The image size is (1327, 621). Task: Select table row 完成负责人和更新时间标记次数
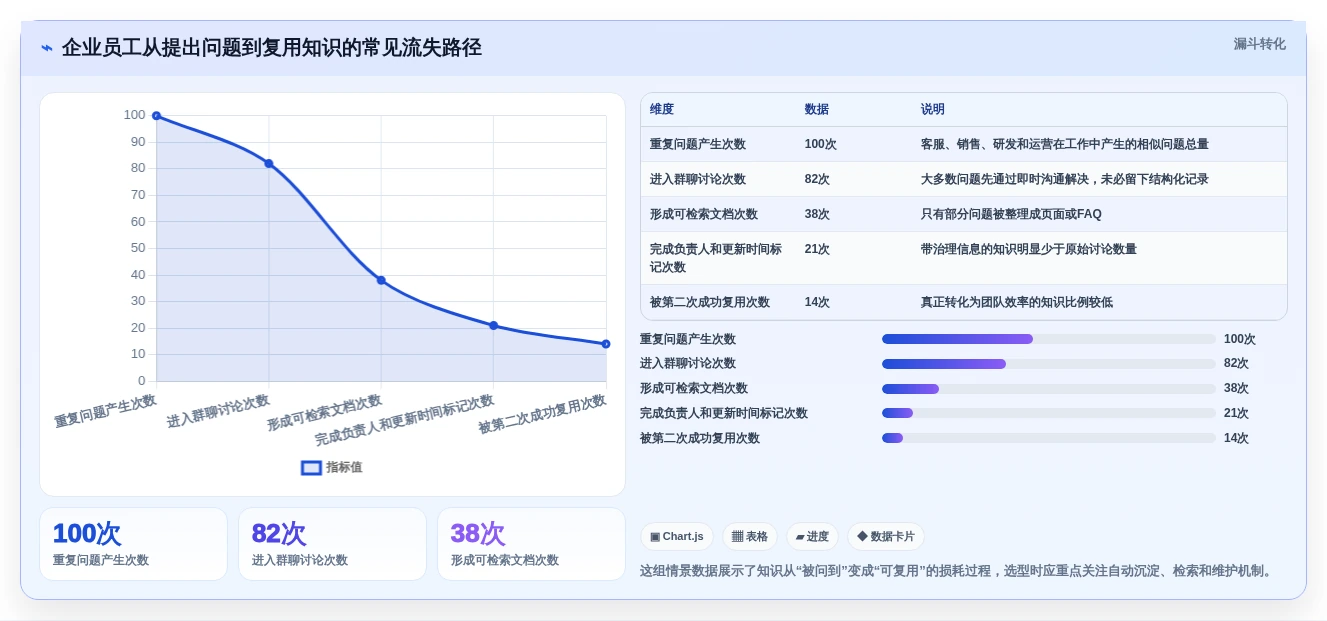point(964,258)
